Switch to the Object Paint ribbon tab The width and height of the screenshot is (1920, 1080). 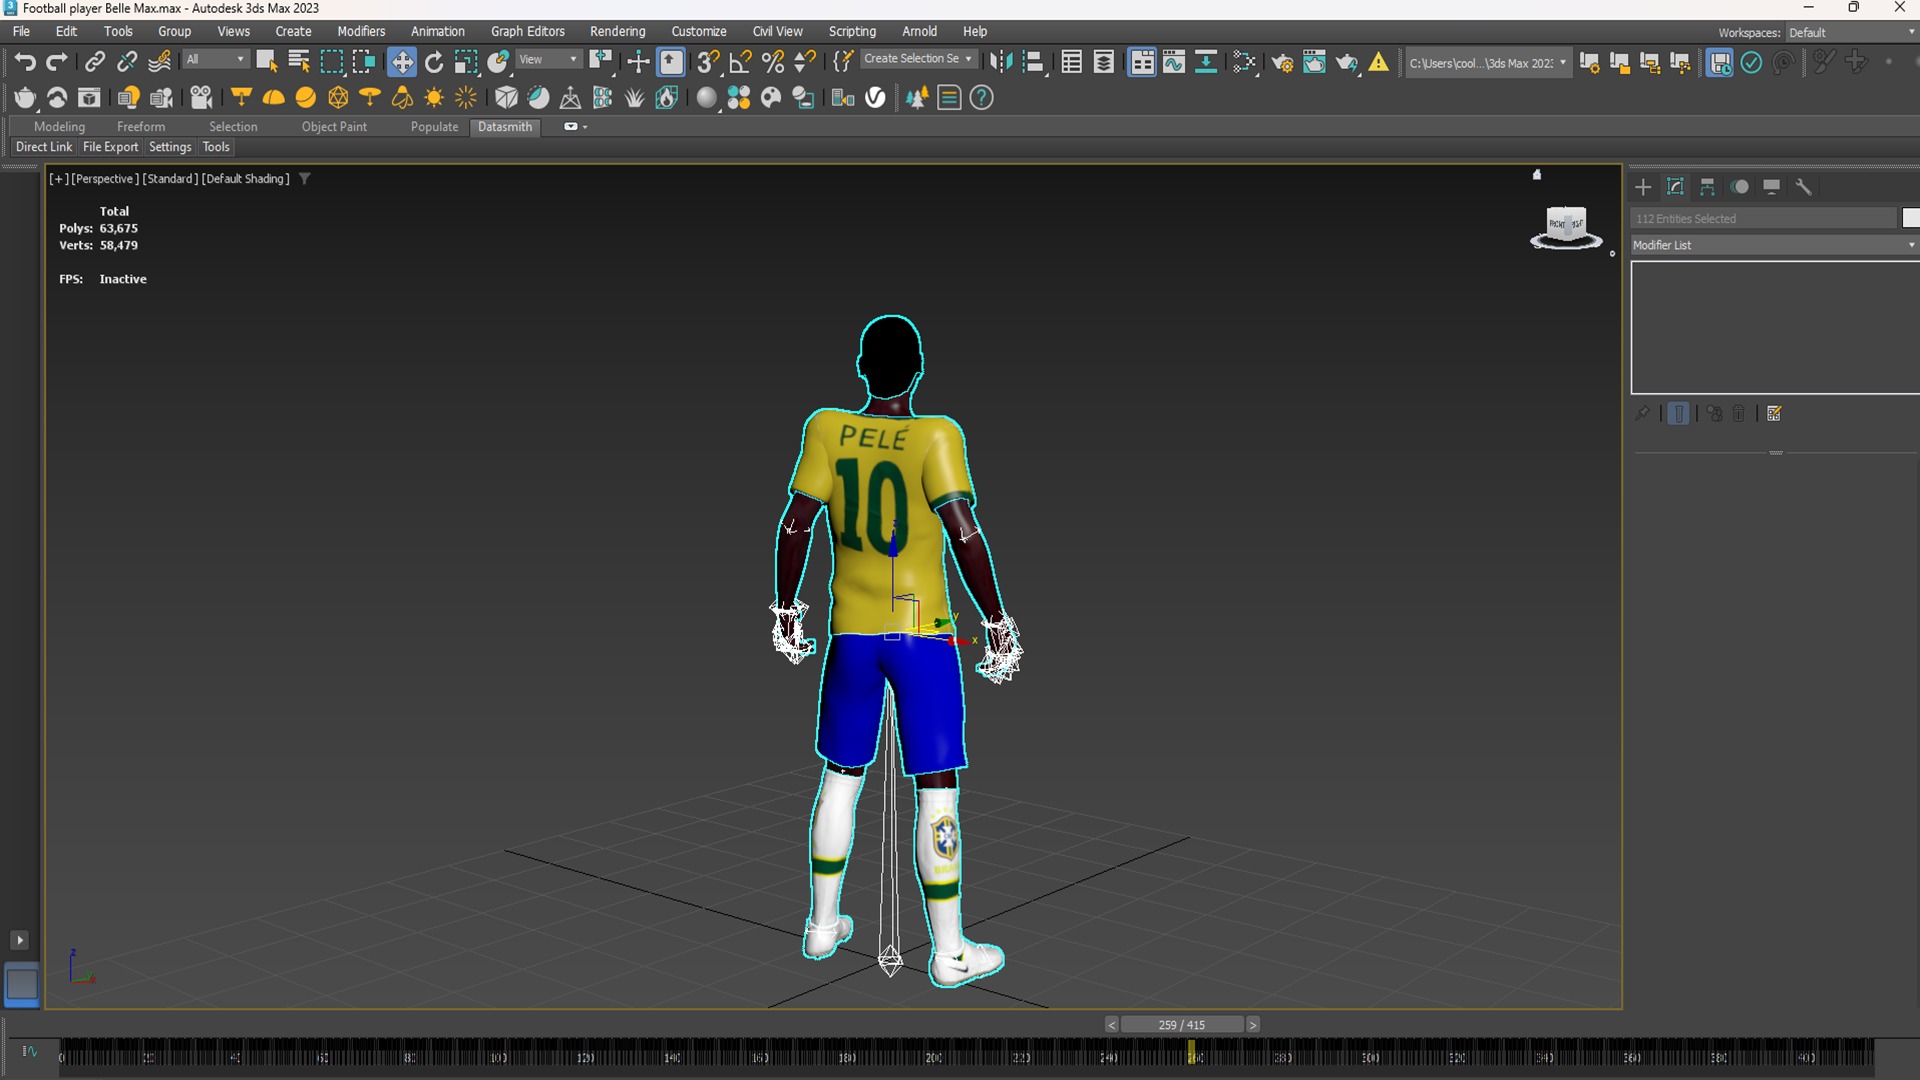click(334, 127)
